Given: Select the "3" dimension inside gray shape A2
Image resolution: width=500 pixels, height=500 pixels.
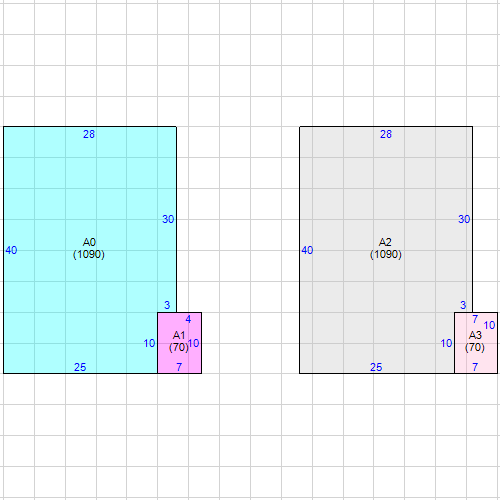Looking at the screenshot, I should [463, 305].
